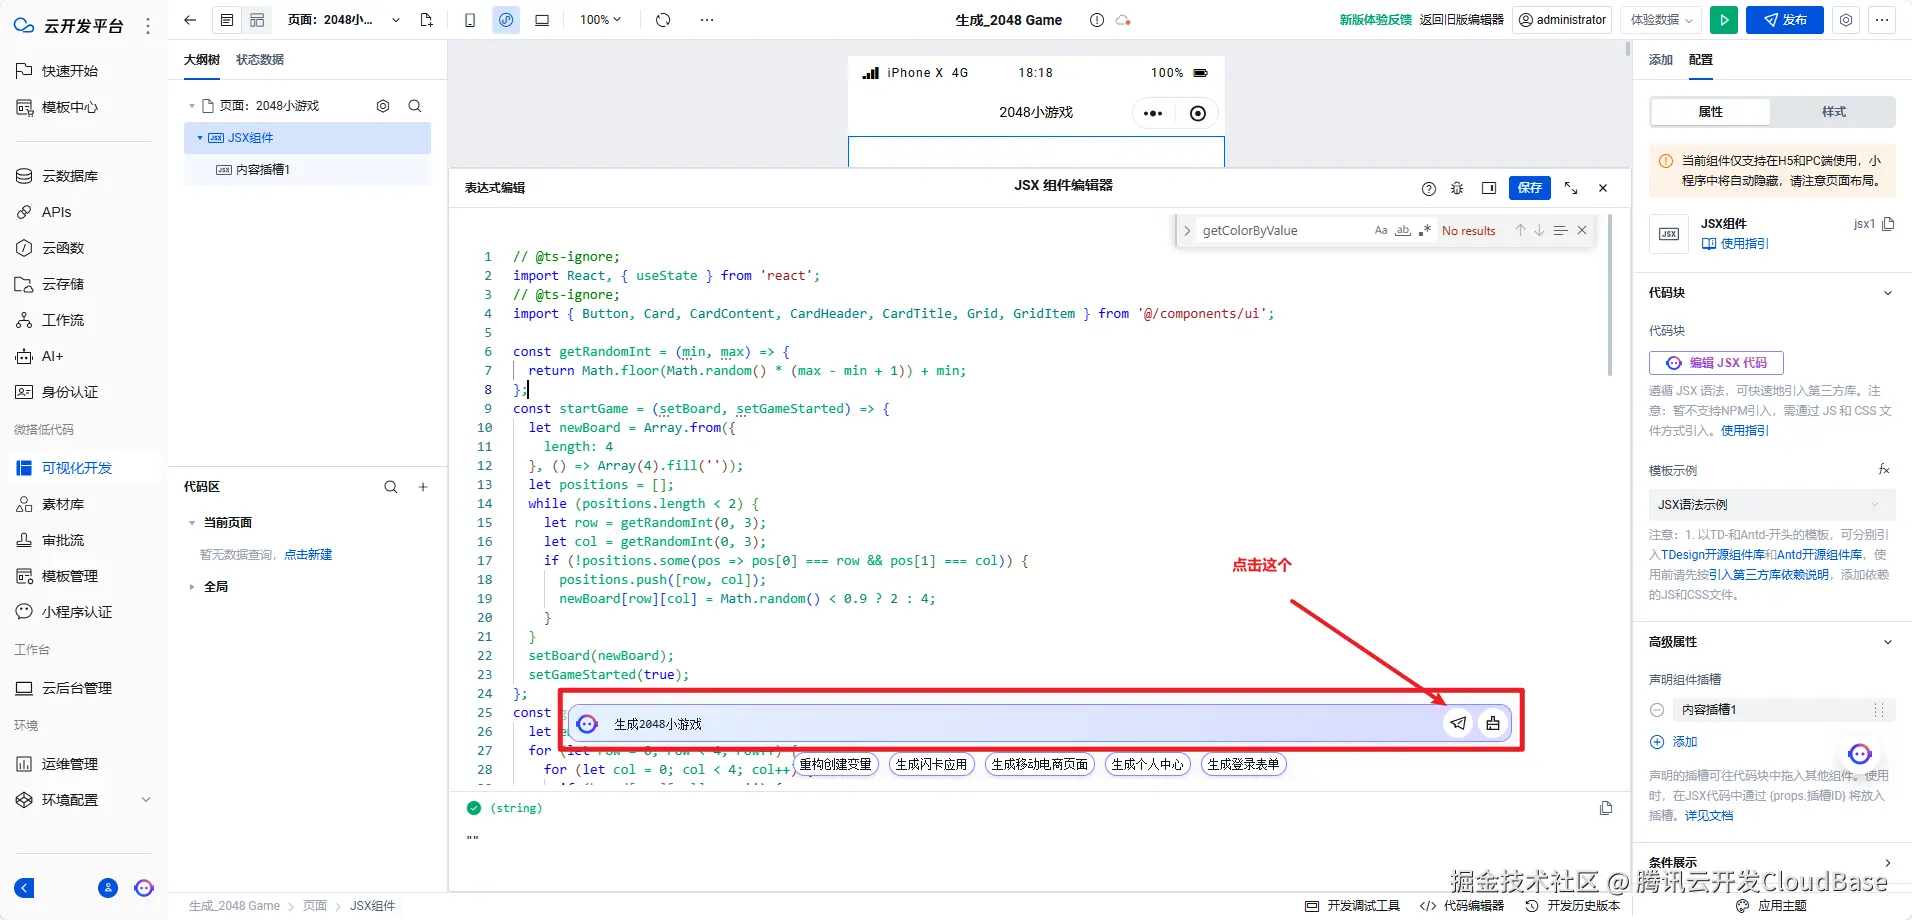Collapse the 代码块 section
Image resolution: width=1912 pixels, height=920 pixels.
tap(1888, 293)
